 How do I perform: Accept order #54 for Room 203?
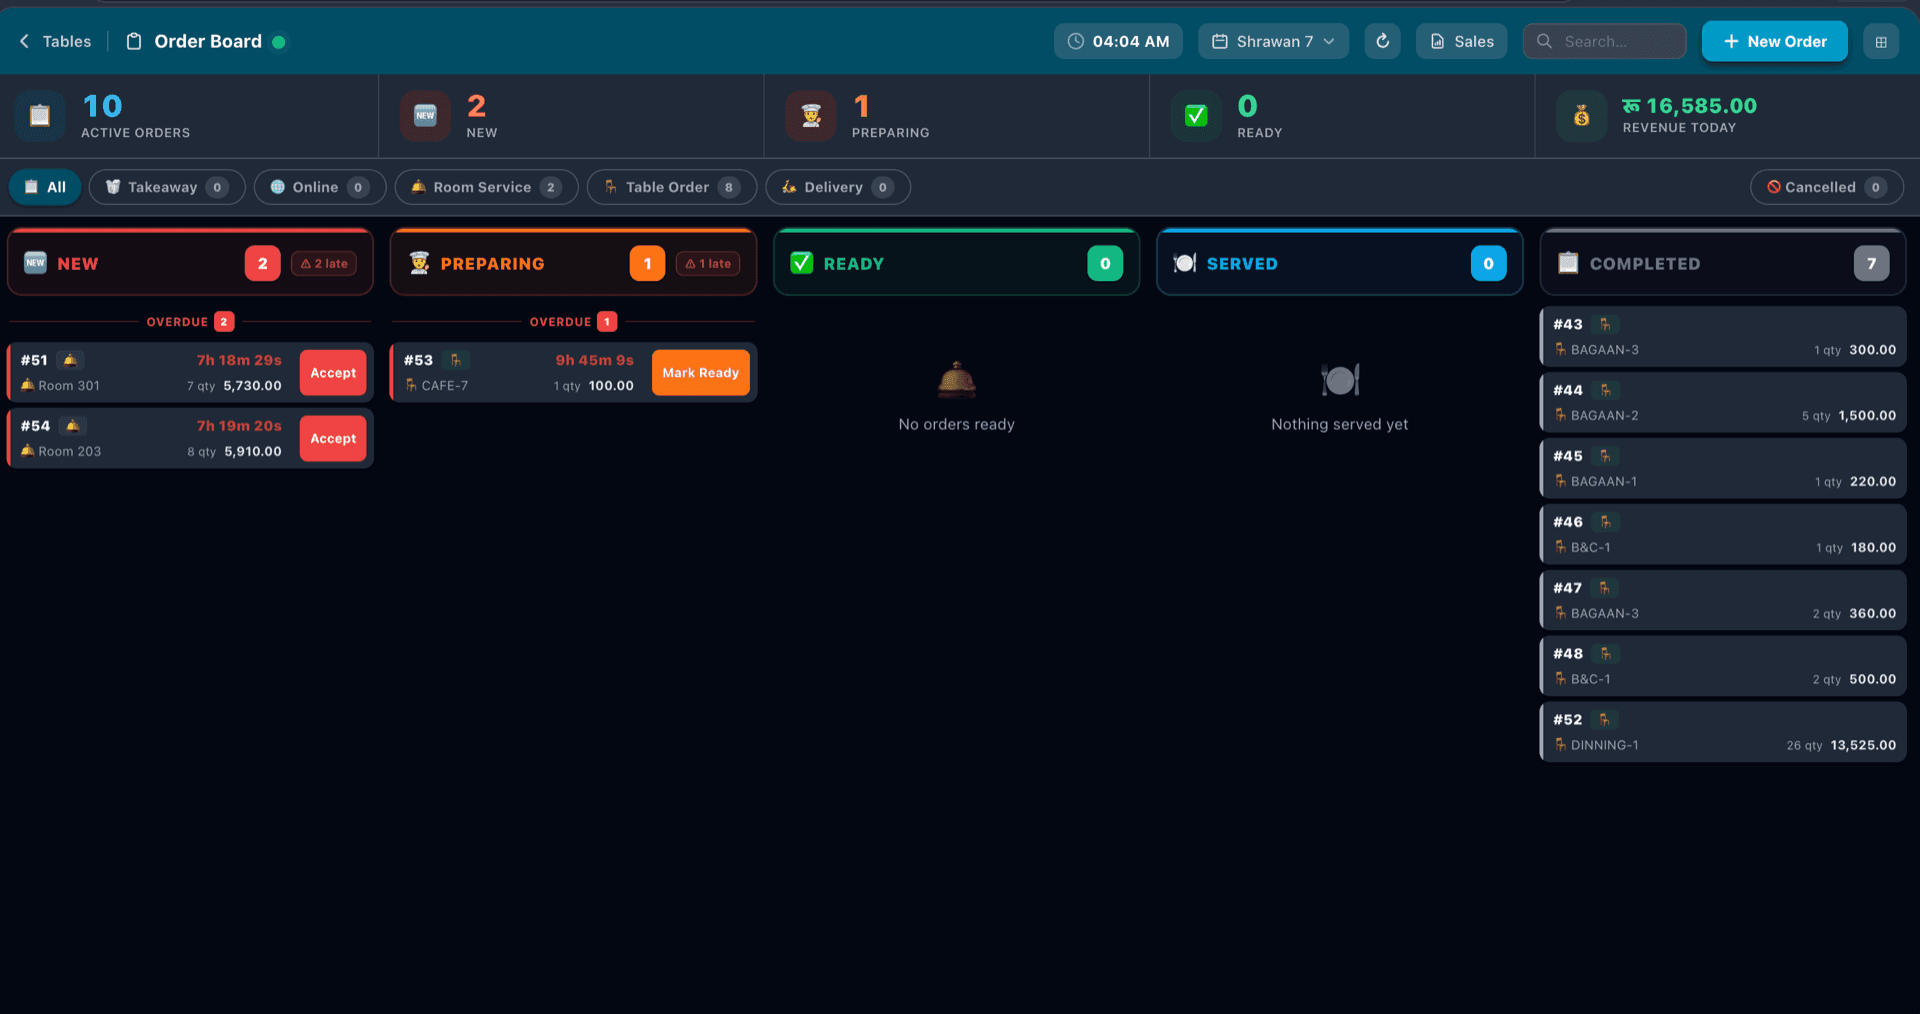[333, 439]
